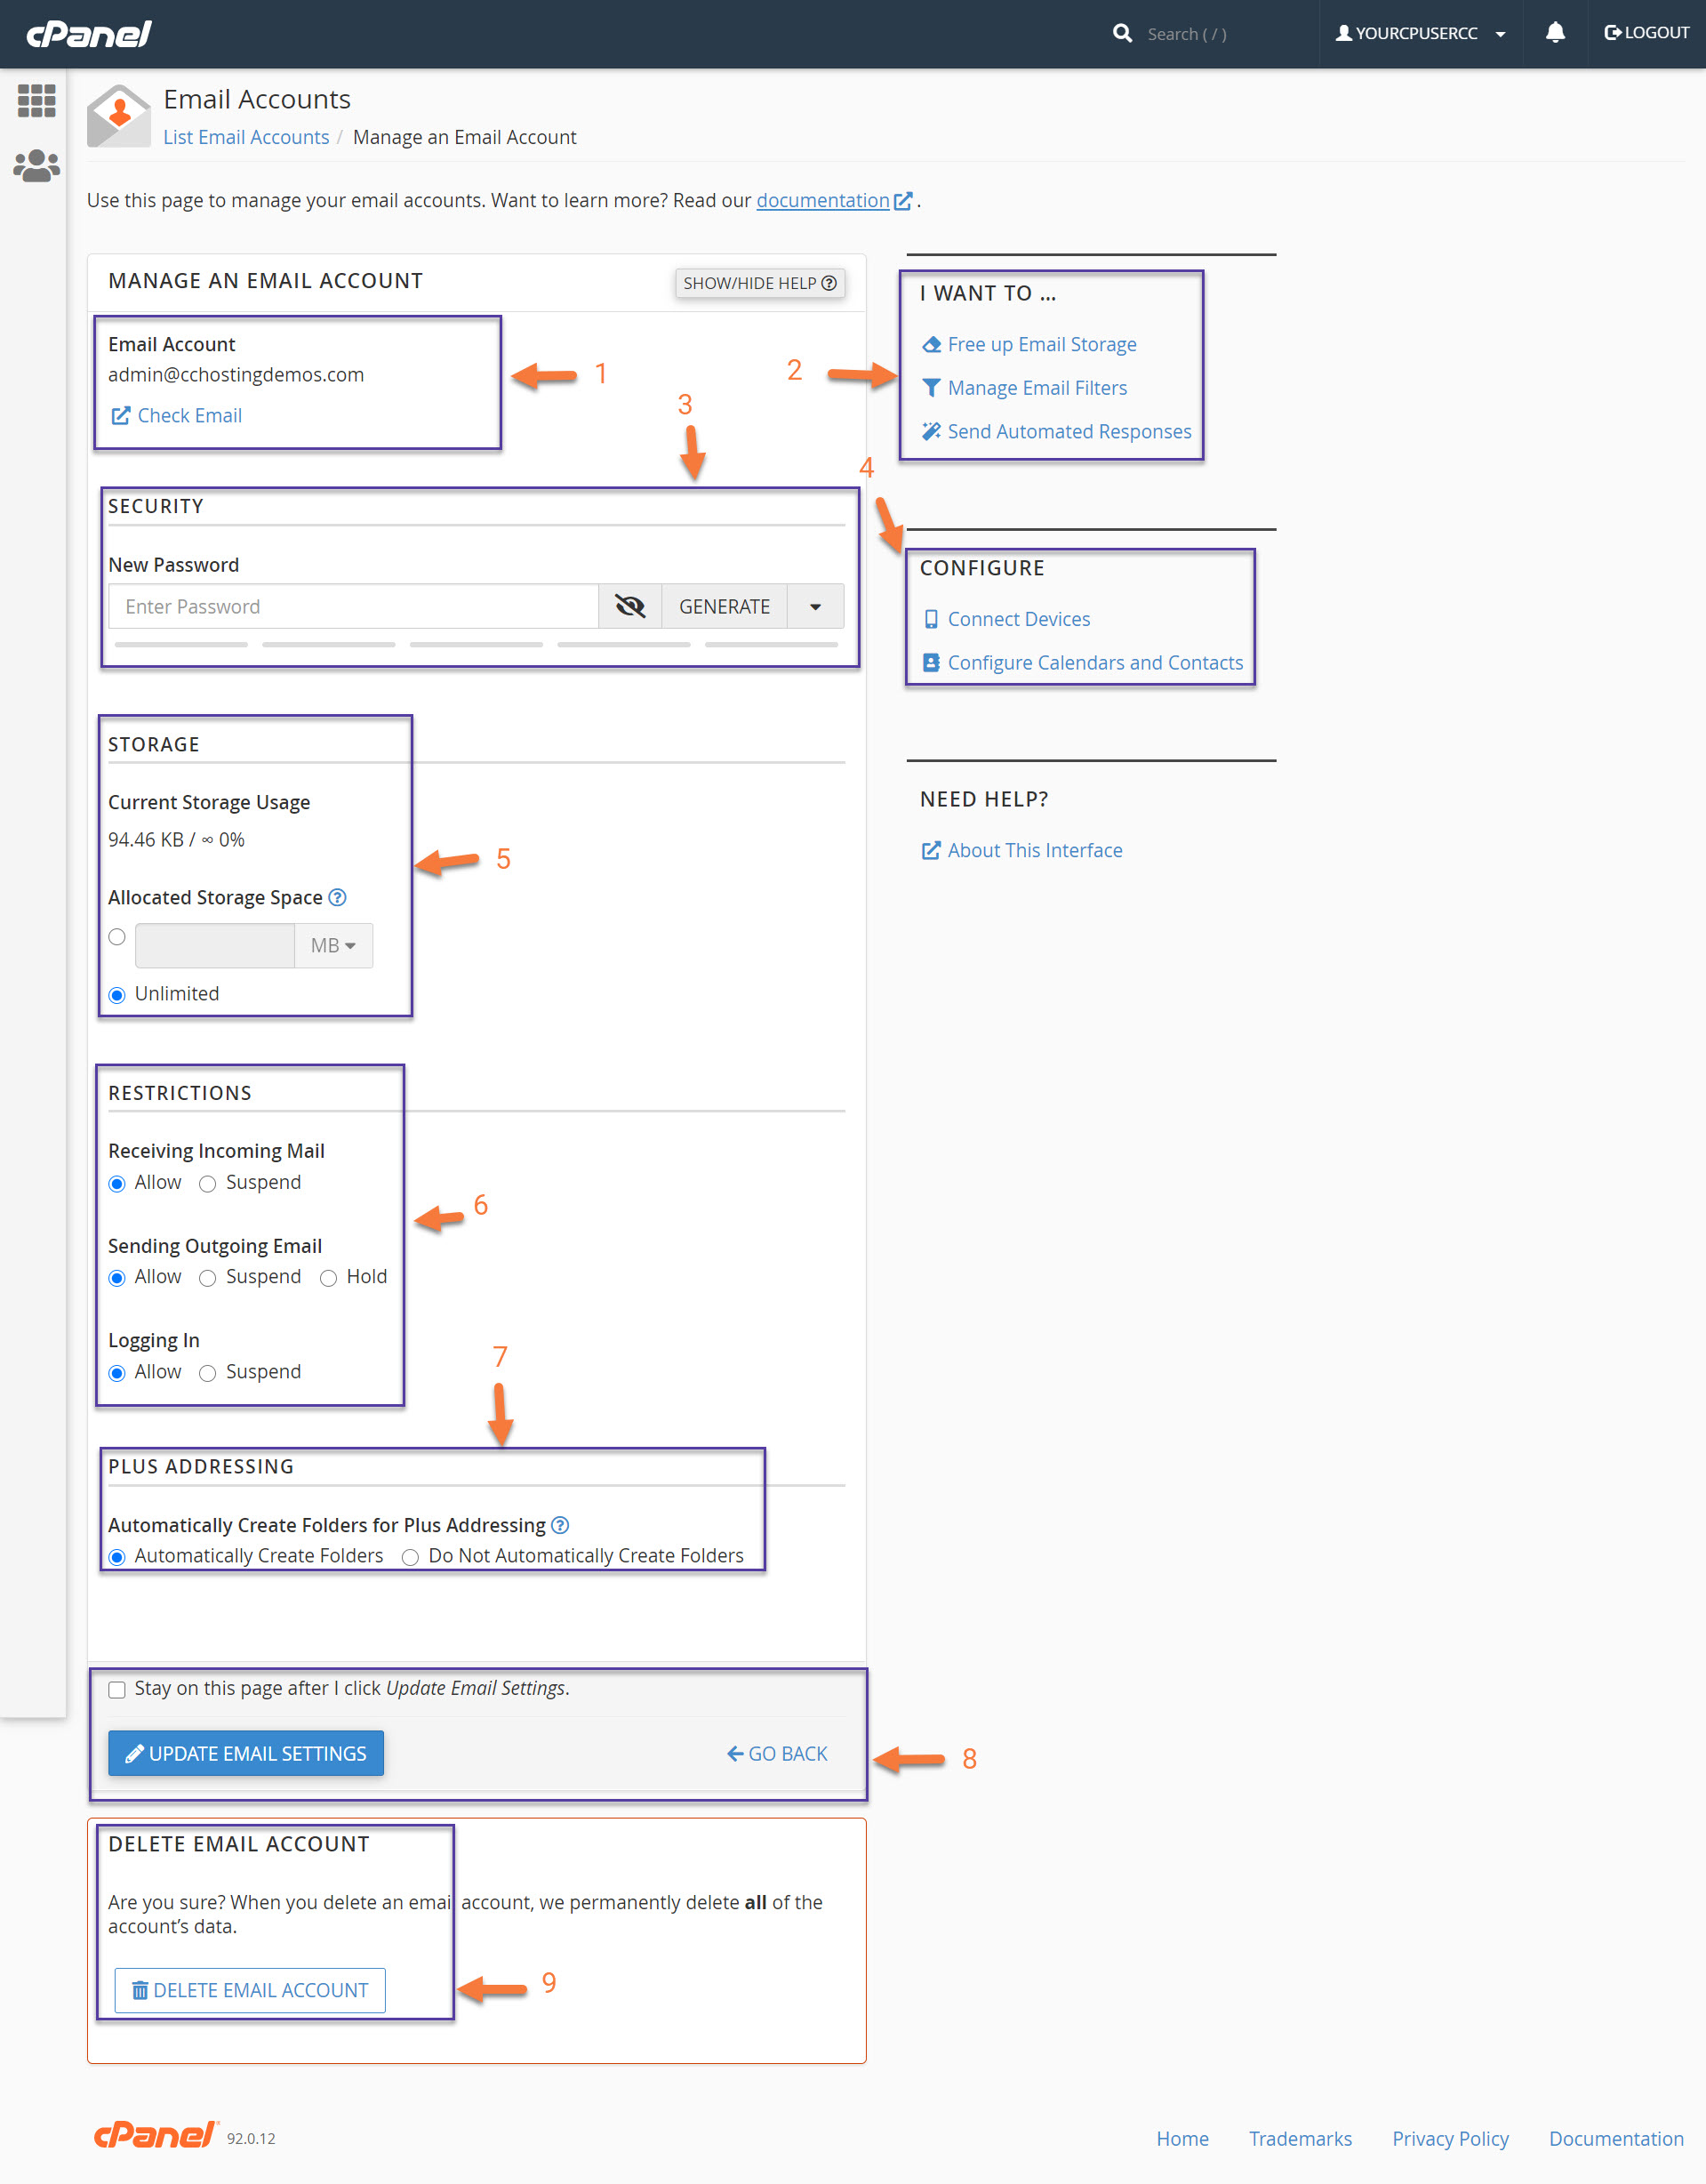Open the MB unit dropdown under Allocated Storage
Image resolution: width=1706 pixels, height=2184 pixels.
point(333,945)
